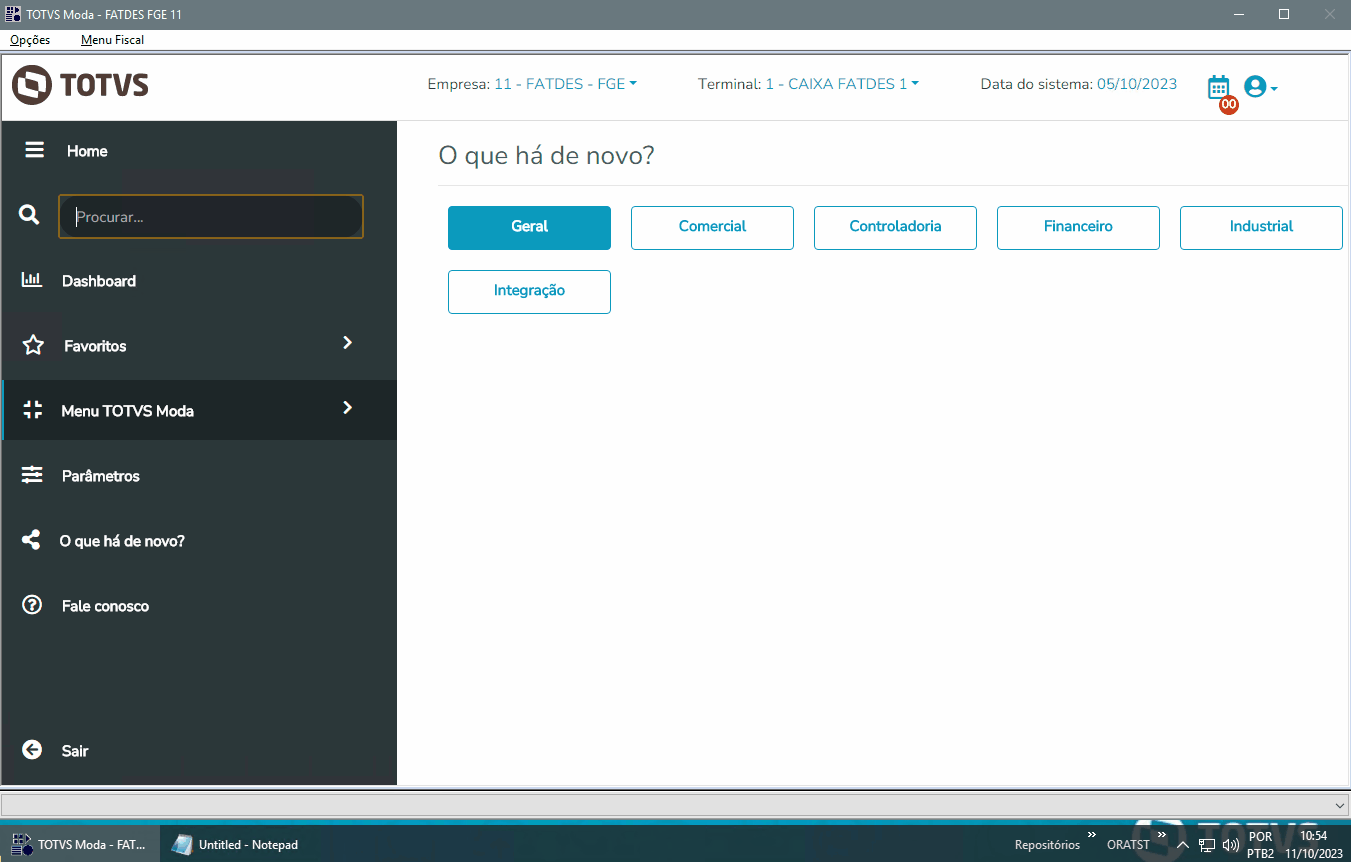
Task: Go to Home in the sidebar
Action: pyautogui.click(x=87, y=151)
